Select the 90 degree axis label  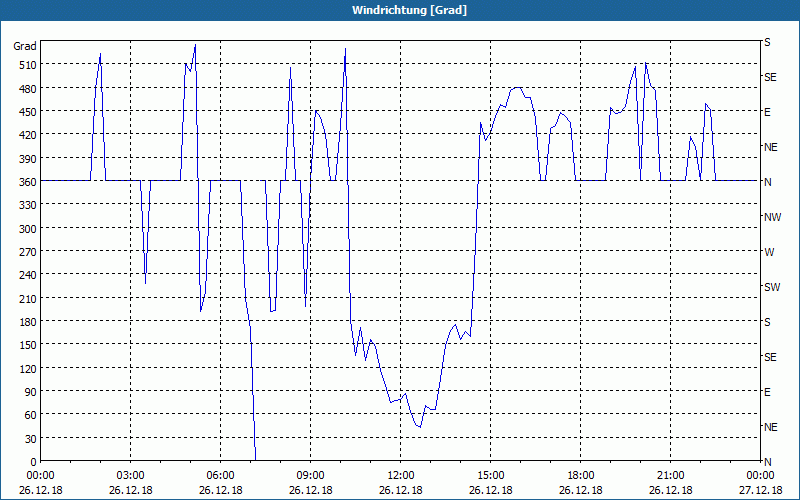[31, 391]
